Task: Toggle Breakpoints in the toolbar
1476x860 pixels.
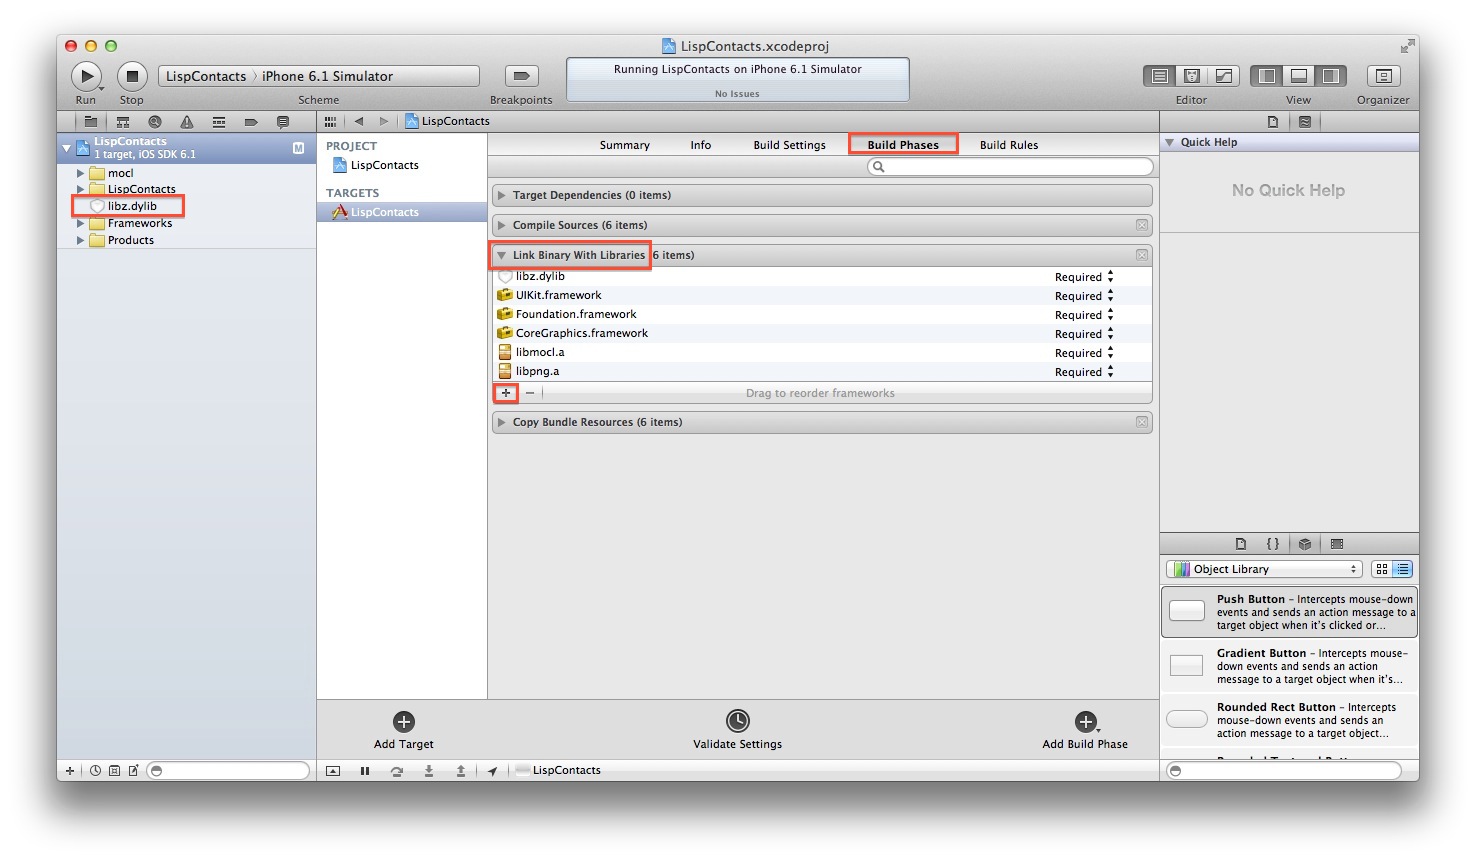Action: pos(521,76)
